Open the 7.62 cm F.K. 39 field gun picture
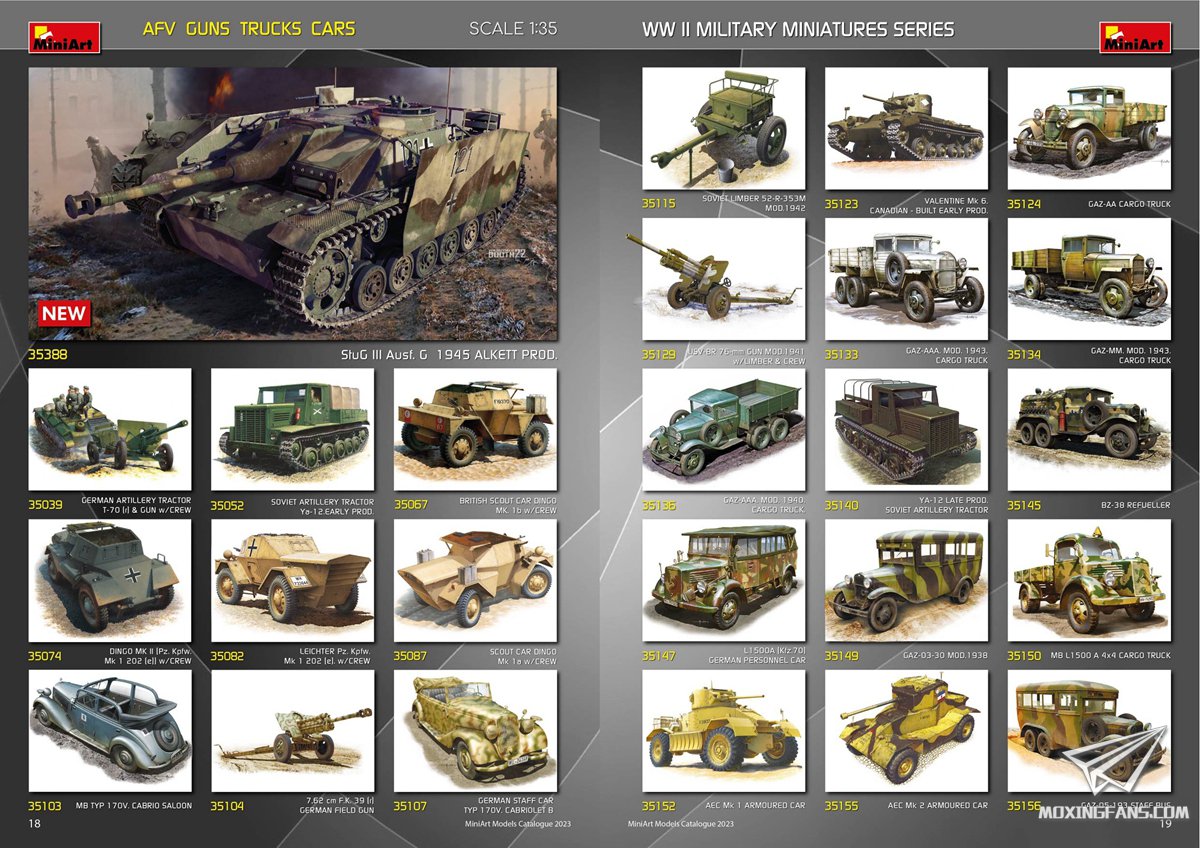This screenshot has height=848, width=1200. click(293, 732)
